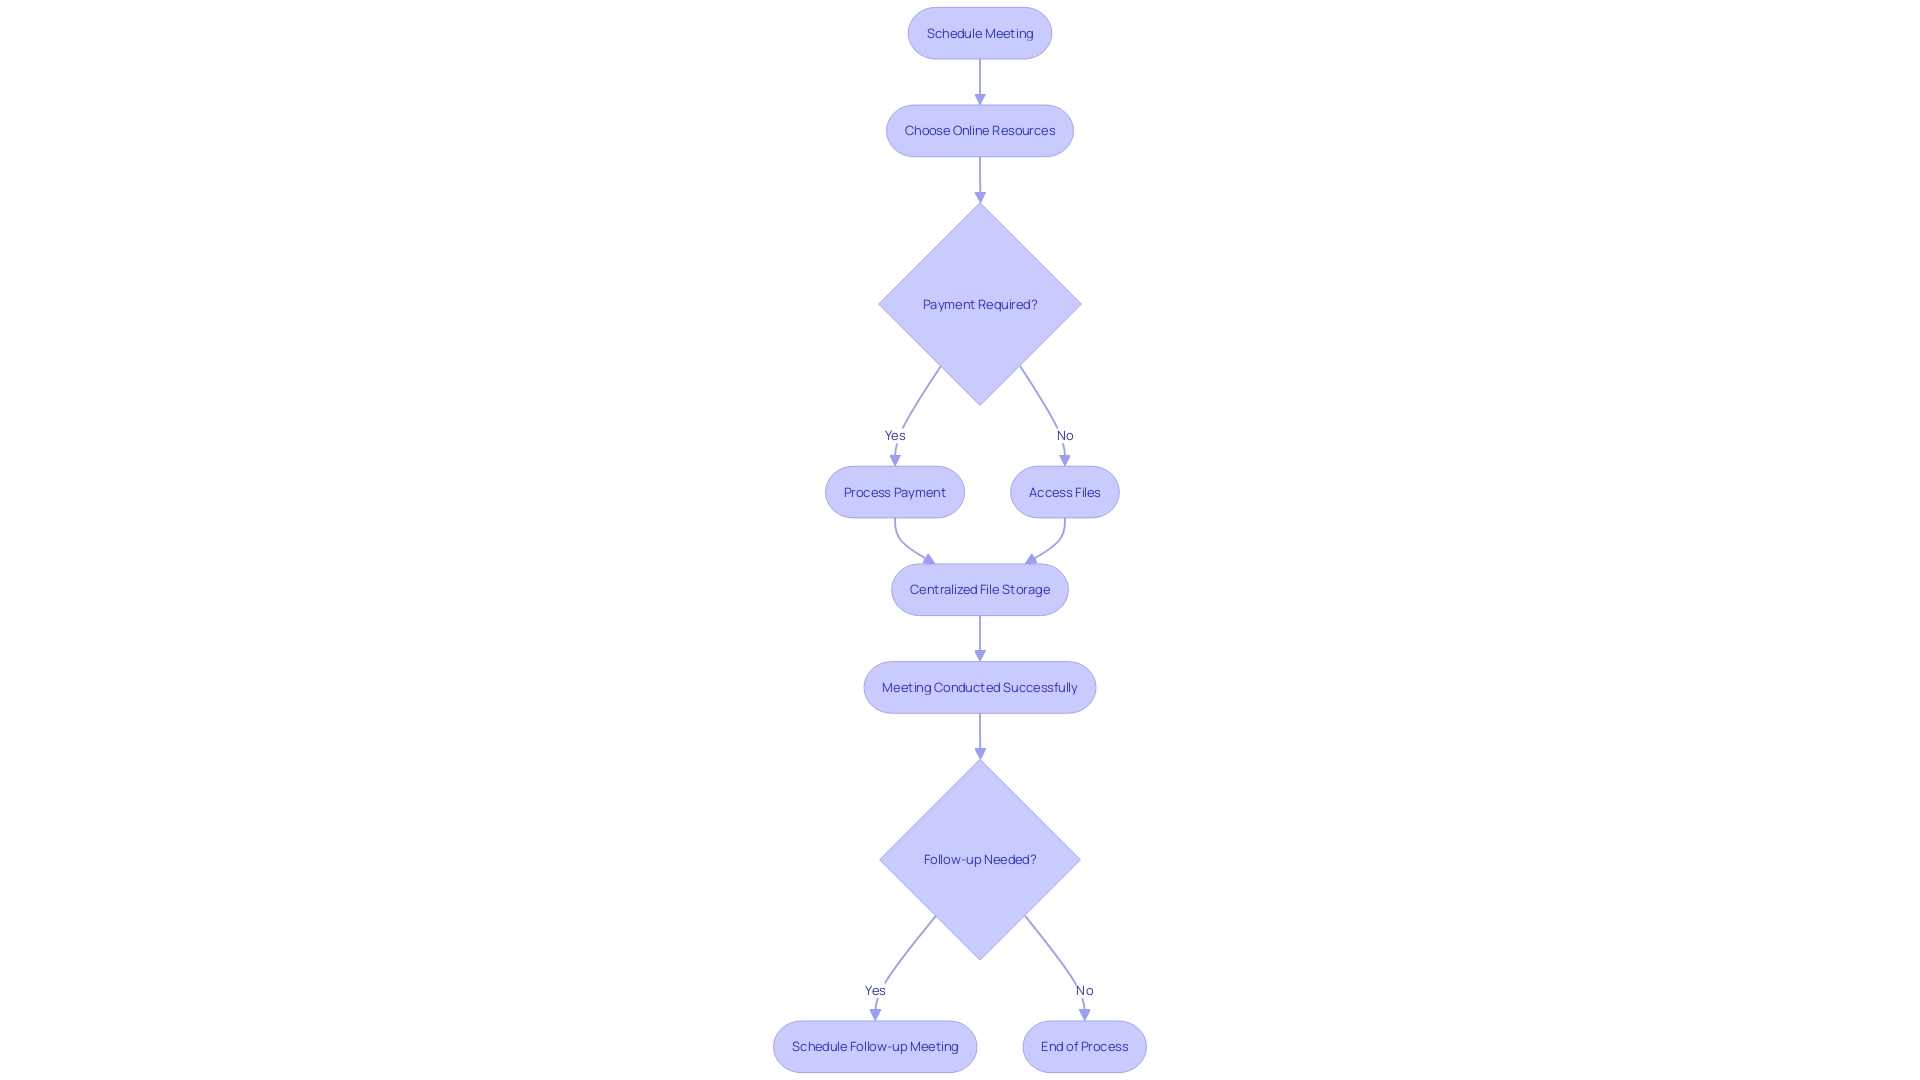The width and height of the screenshot is (1920, 1080).
Task: Click the Payment Required decision diamond
Action: point(980,303)
